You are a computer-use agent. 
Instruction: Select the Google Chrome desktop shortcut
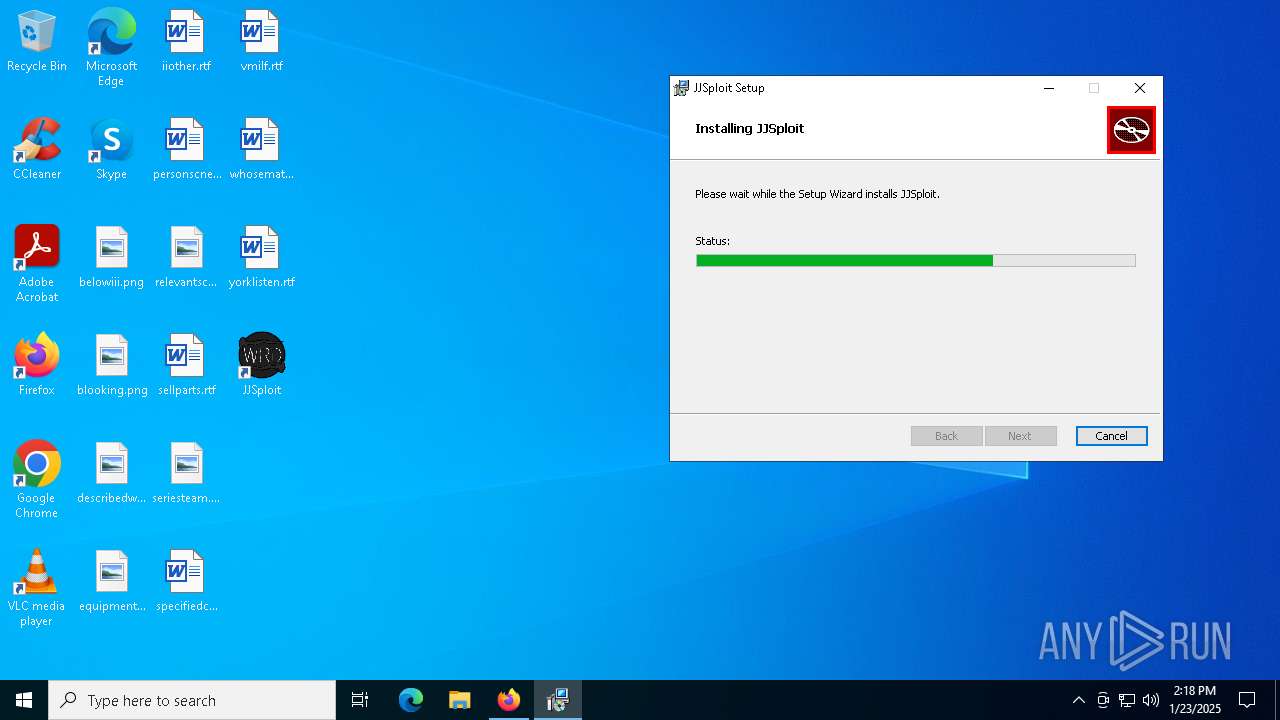click(x=37, y=480)
